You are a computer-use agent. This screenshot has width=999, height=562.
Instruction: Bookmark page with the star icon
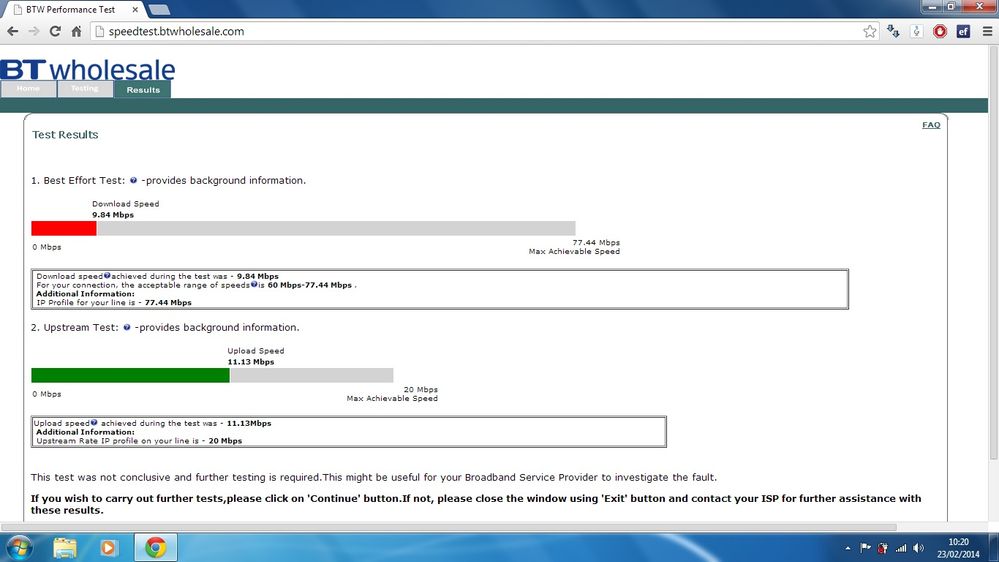tap(870, 31)
